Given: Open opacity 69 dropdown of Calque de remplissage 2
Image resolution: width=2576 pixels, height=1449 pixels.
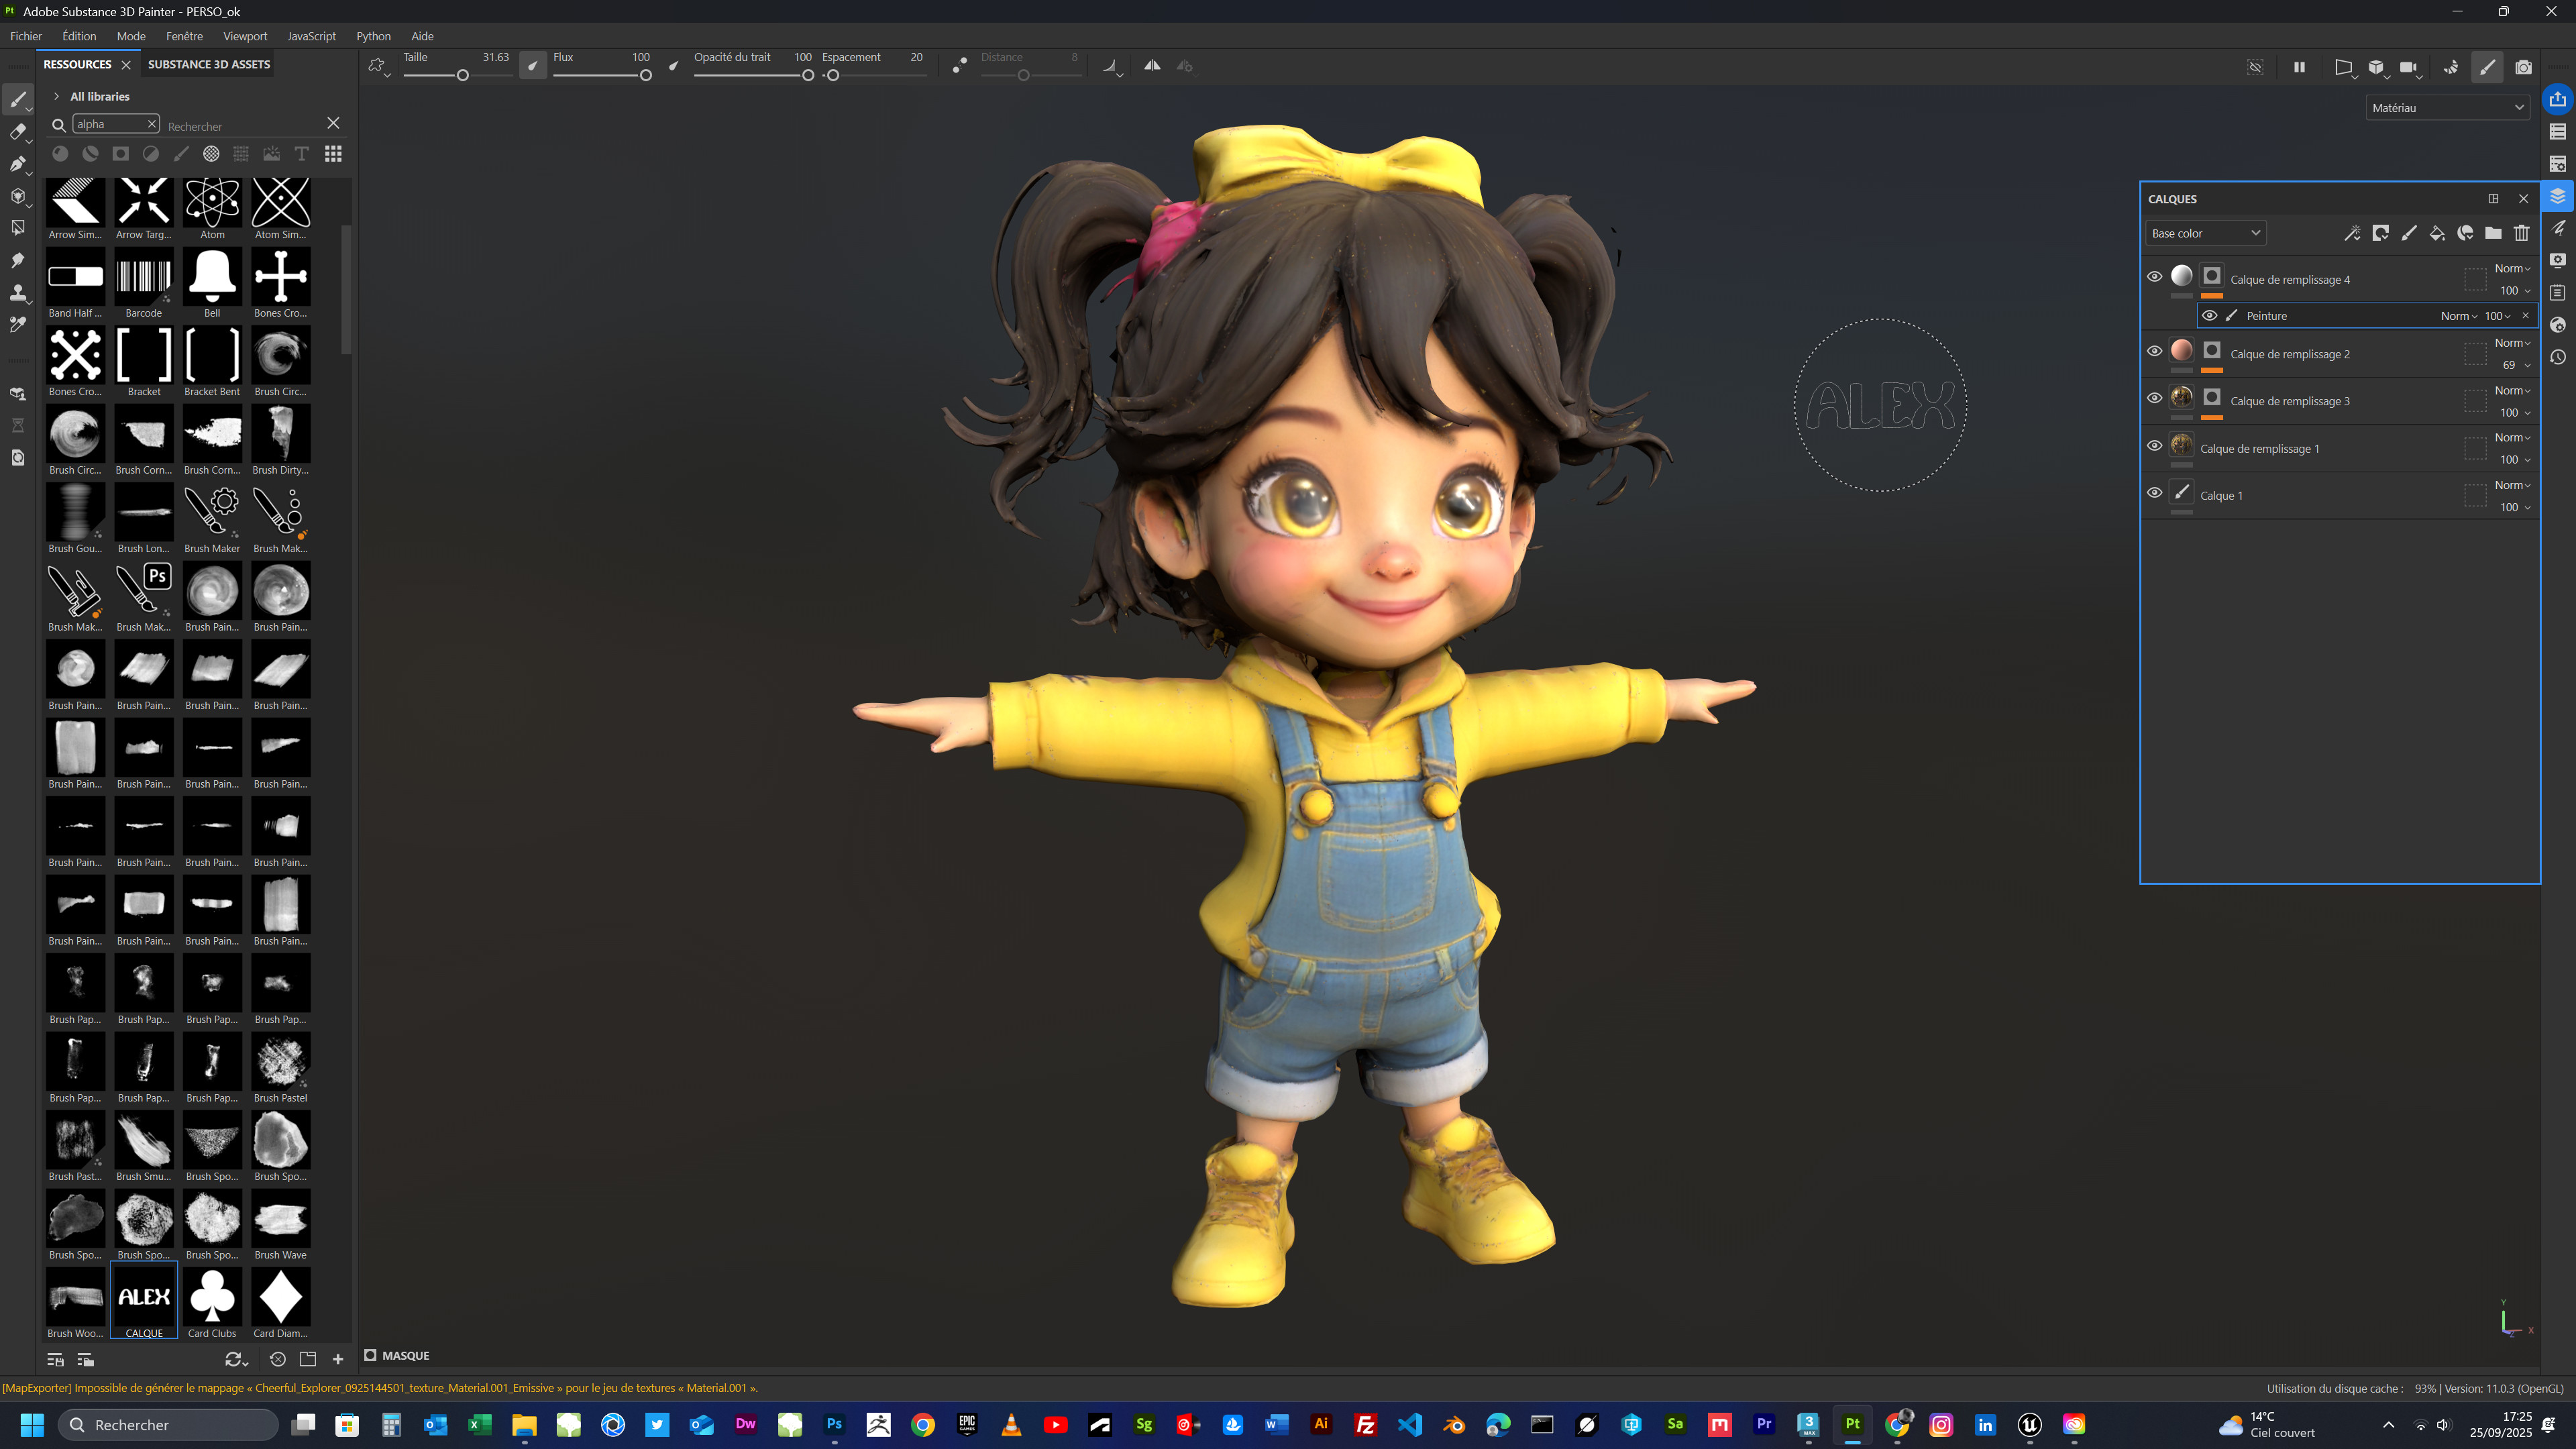Looking at the screenshot, I should click(2514, 365).
